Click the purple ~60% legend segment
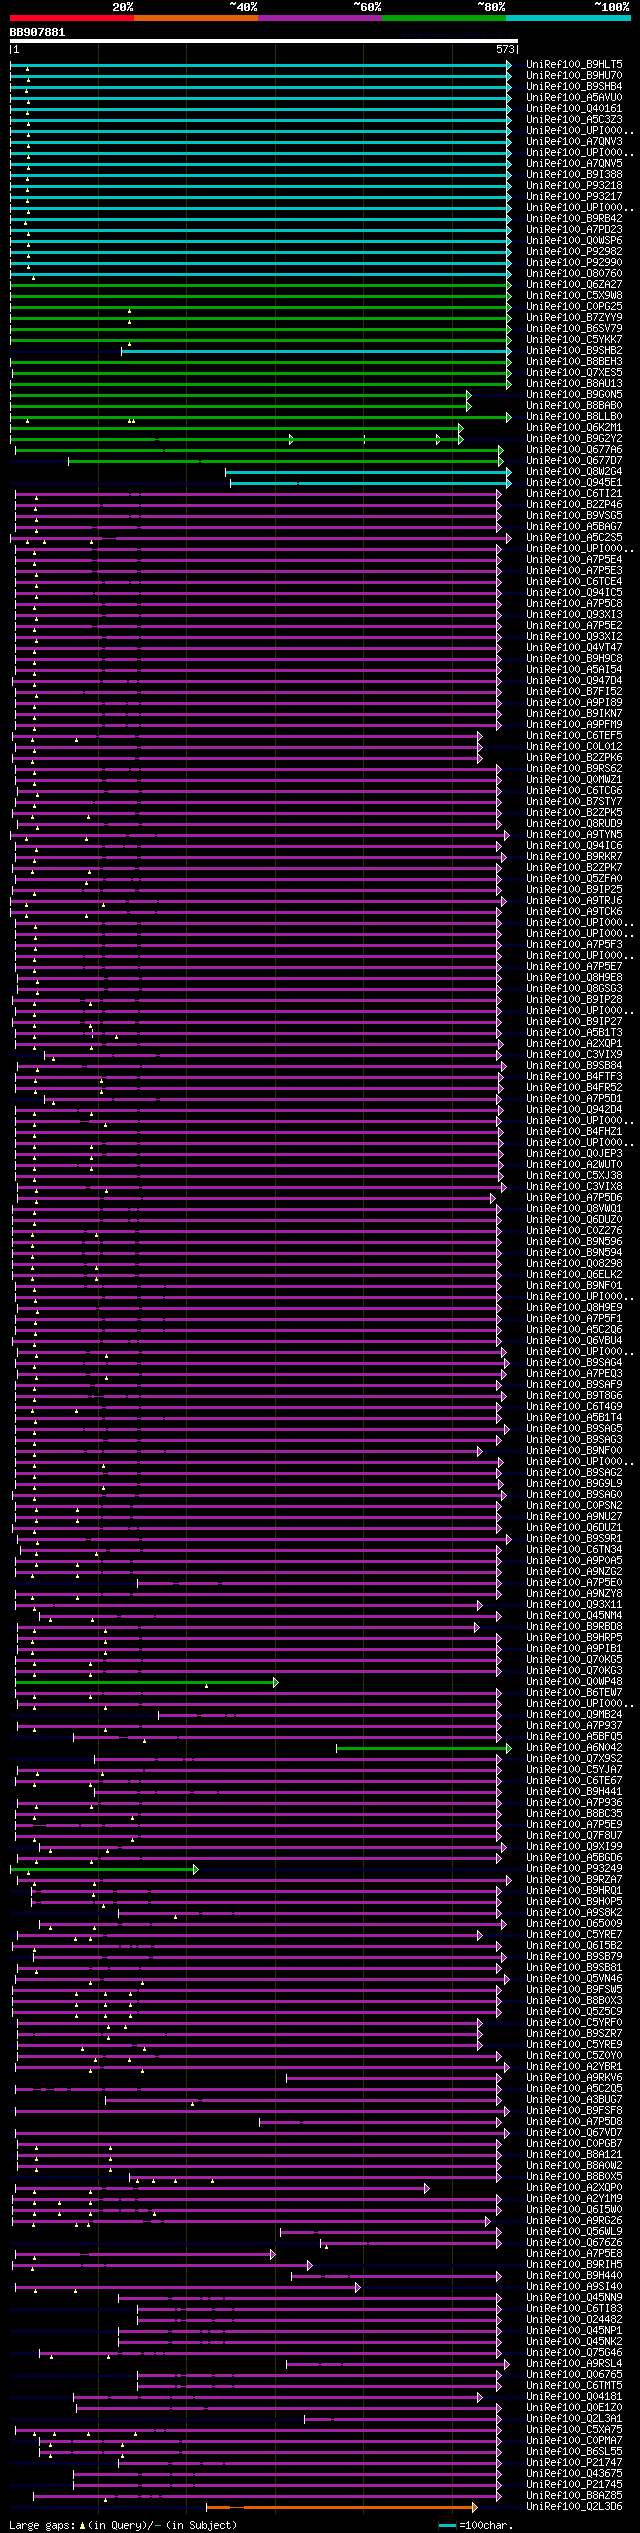Image resolution: width=640 pixels, height=2533 pixels. [320, 18]
